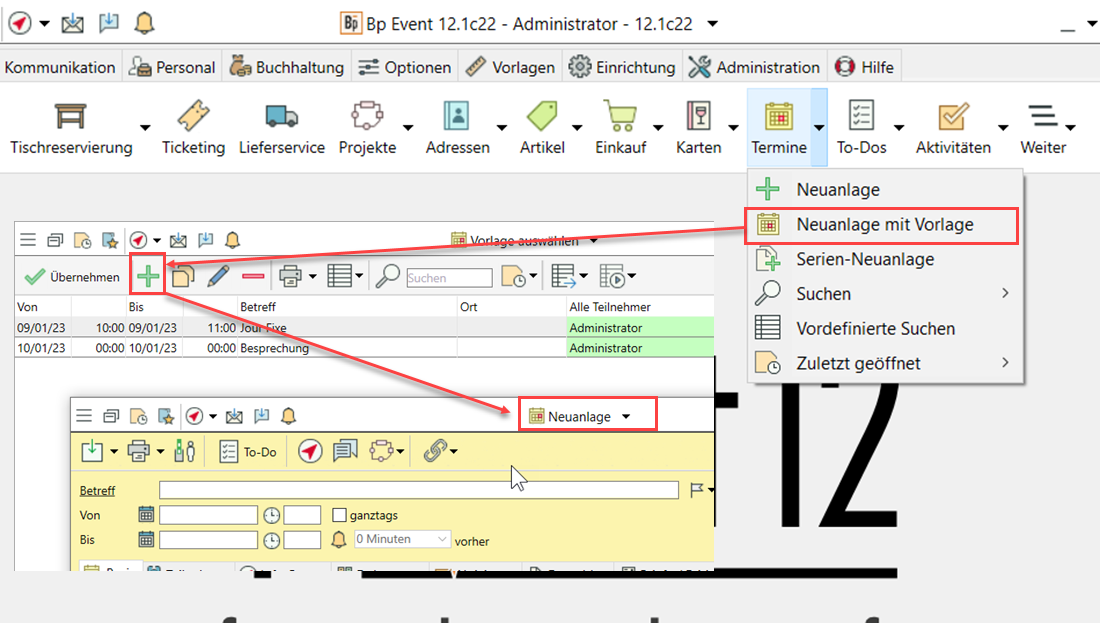Open the title bar version dropdown arrow
This screenshot has height=623, width=1100.
(x=712, y=23)
